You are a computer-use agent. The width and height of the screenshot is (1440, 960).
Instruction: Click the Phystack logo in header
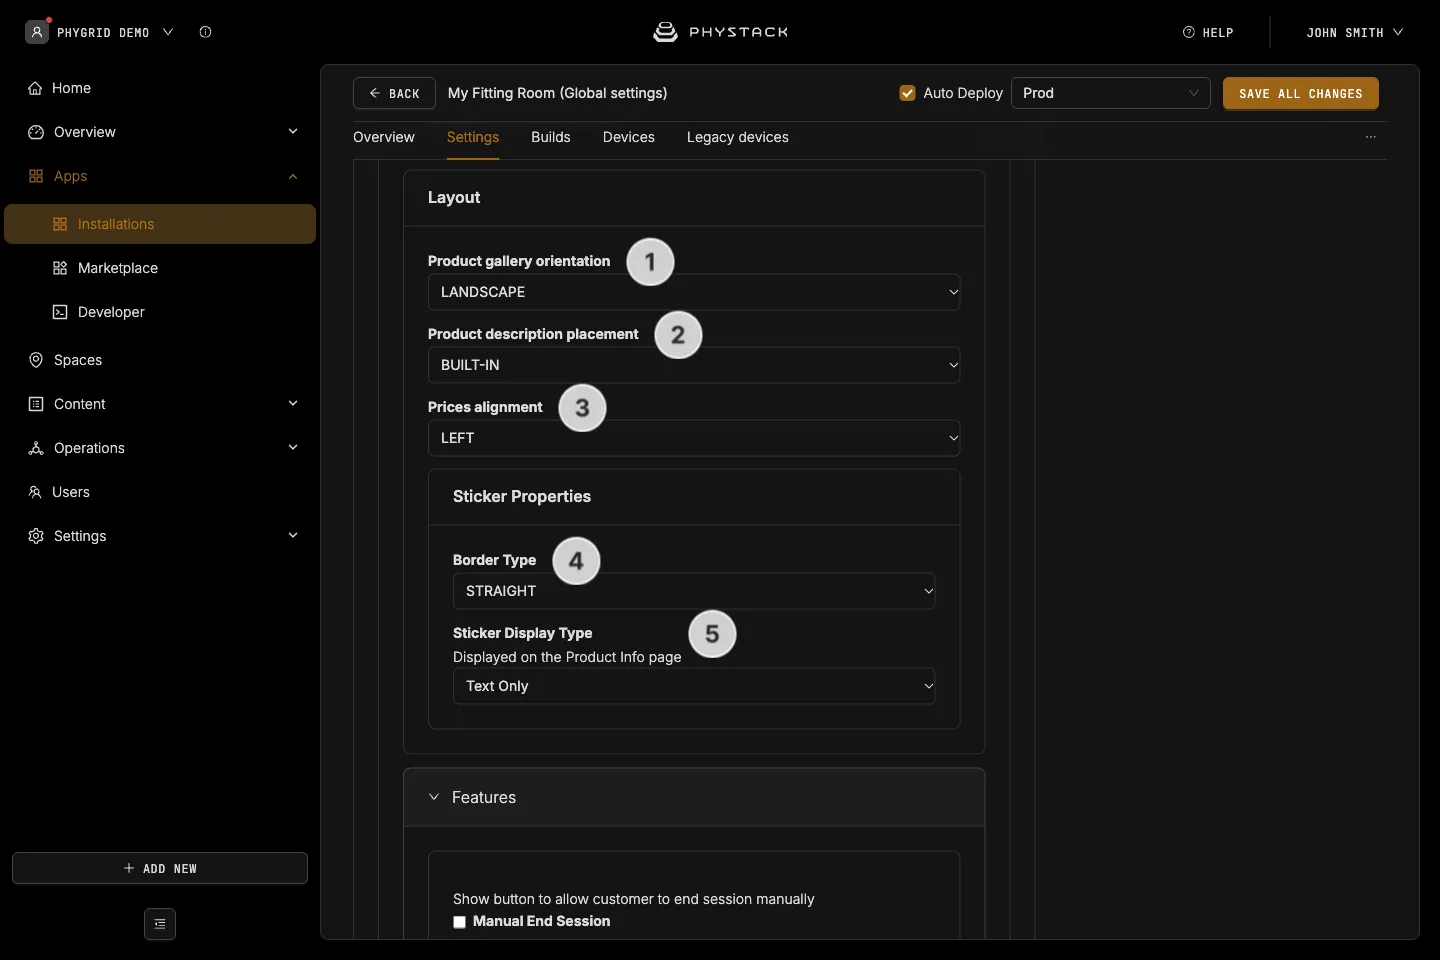720,32
